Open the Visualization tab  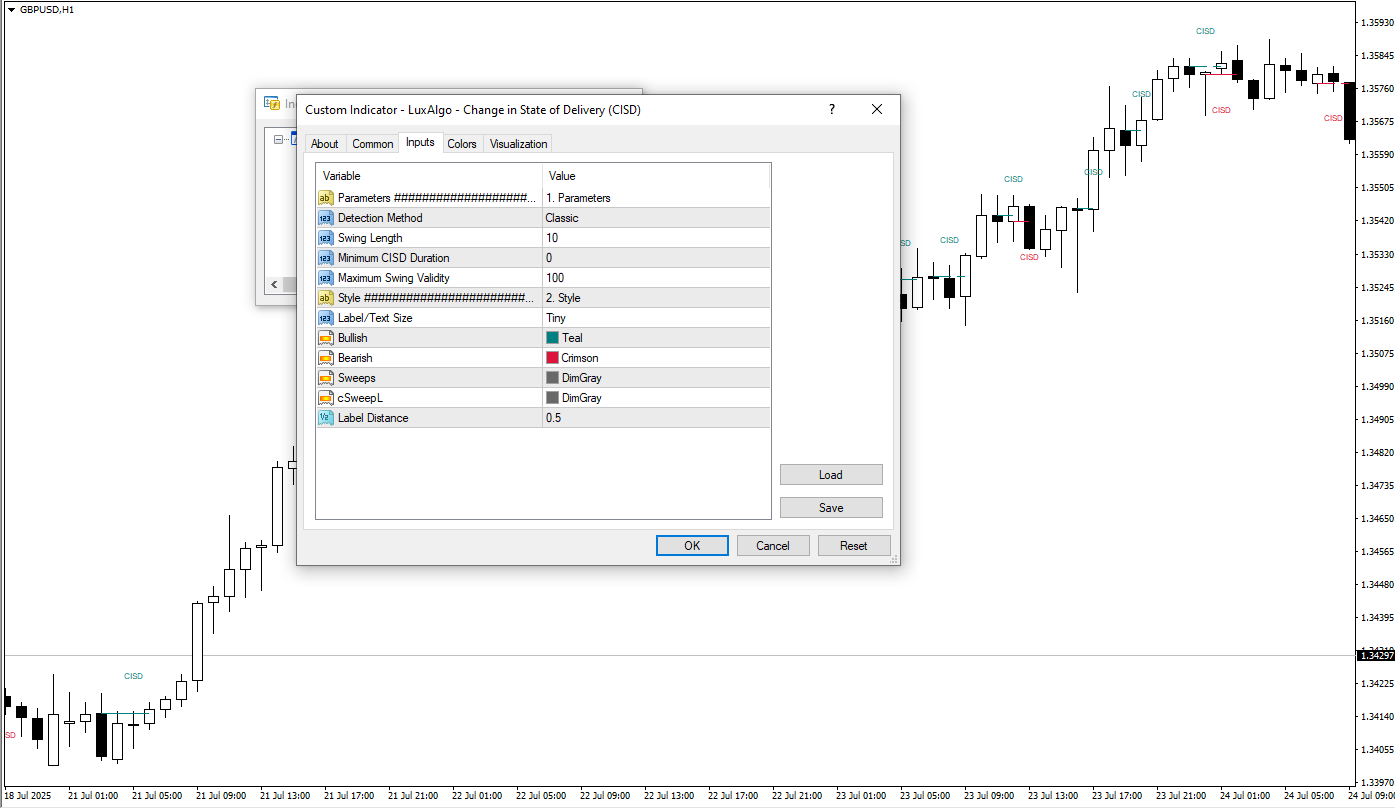click(x=519, y=144)
